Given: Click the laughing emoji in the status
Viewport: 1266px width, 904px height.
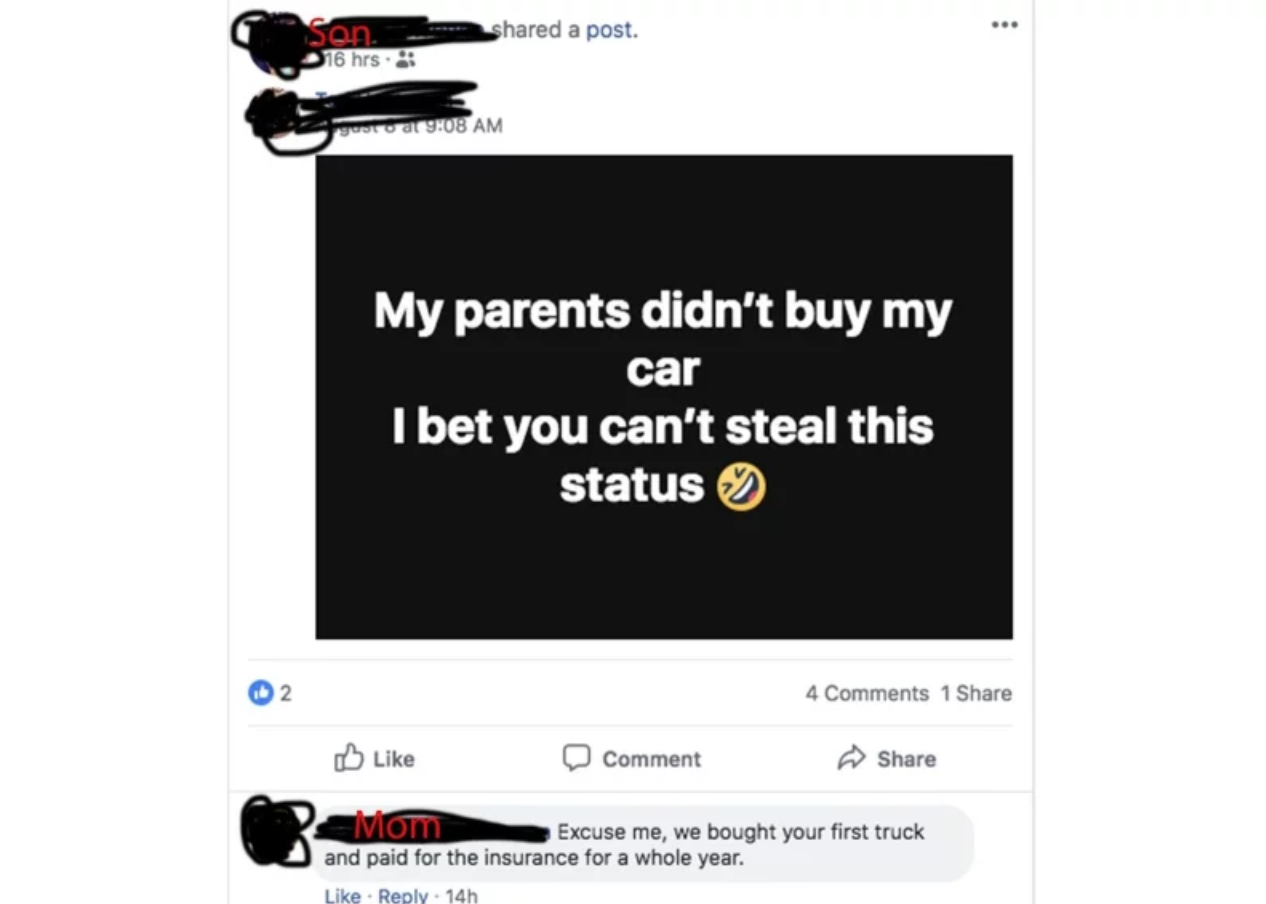Looking at the screenshot, I should [x=741, y=486].
